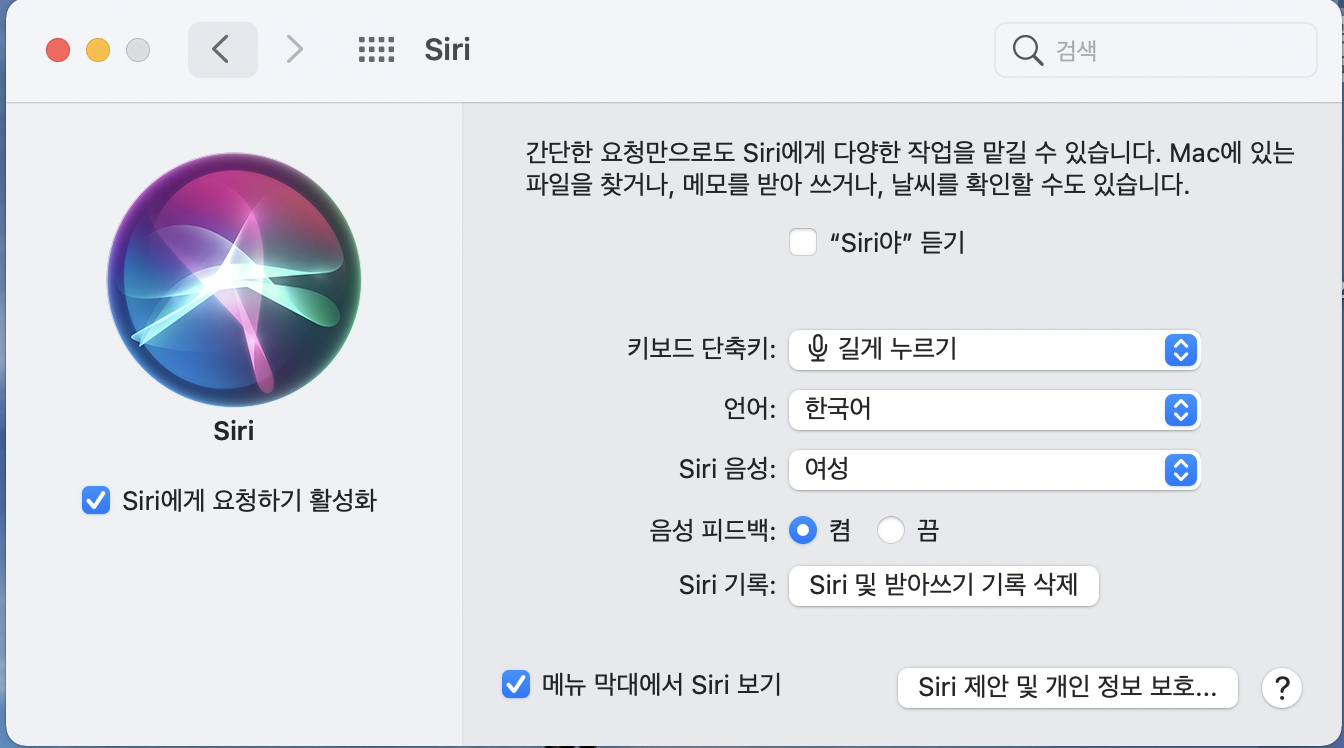Select 음성 피드백 켬 radio button
The height and width of the screenshot is (748, 1344).
click(803, 530)
